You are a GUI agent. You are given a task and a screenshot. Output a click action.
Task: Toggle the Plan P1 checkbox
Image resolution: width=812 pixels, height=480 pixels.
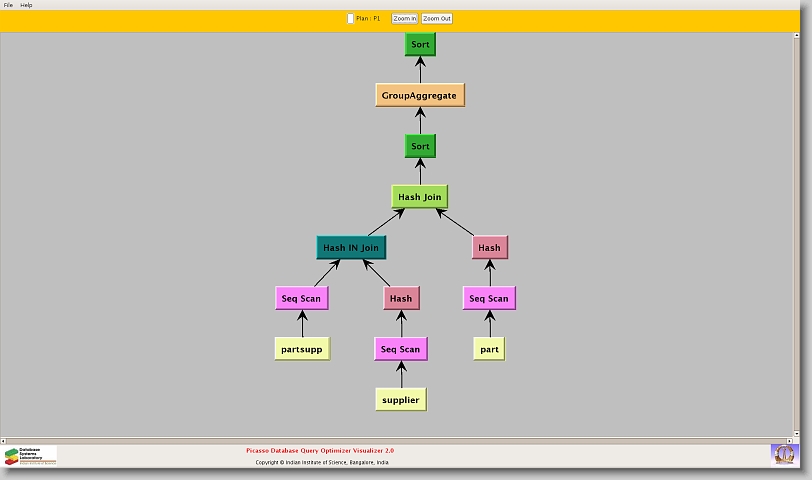pyautogui.click(x=350, y=18)
